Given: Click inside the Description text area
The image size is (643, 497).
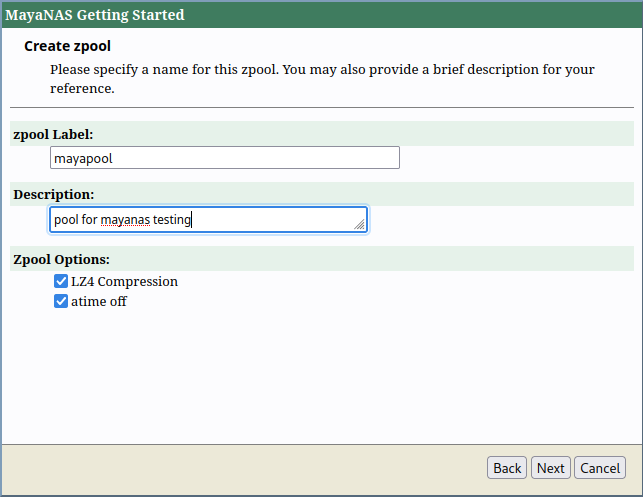Looking at the screenshot, I should click(280, 220).
